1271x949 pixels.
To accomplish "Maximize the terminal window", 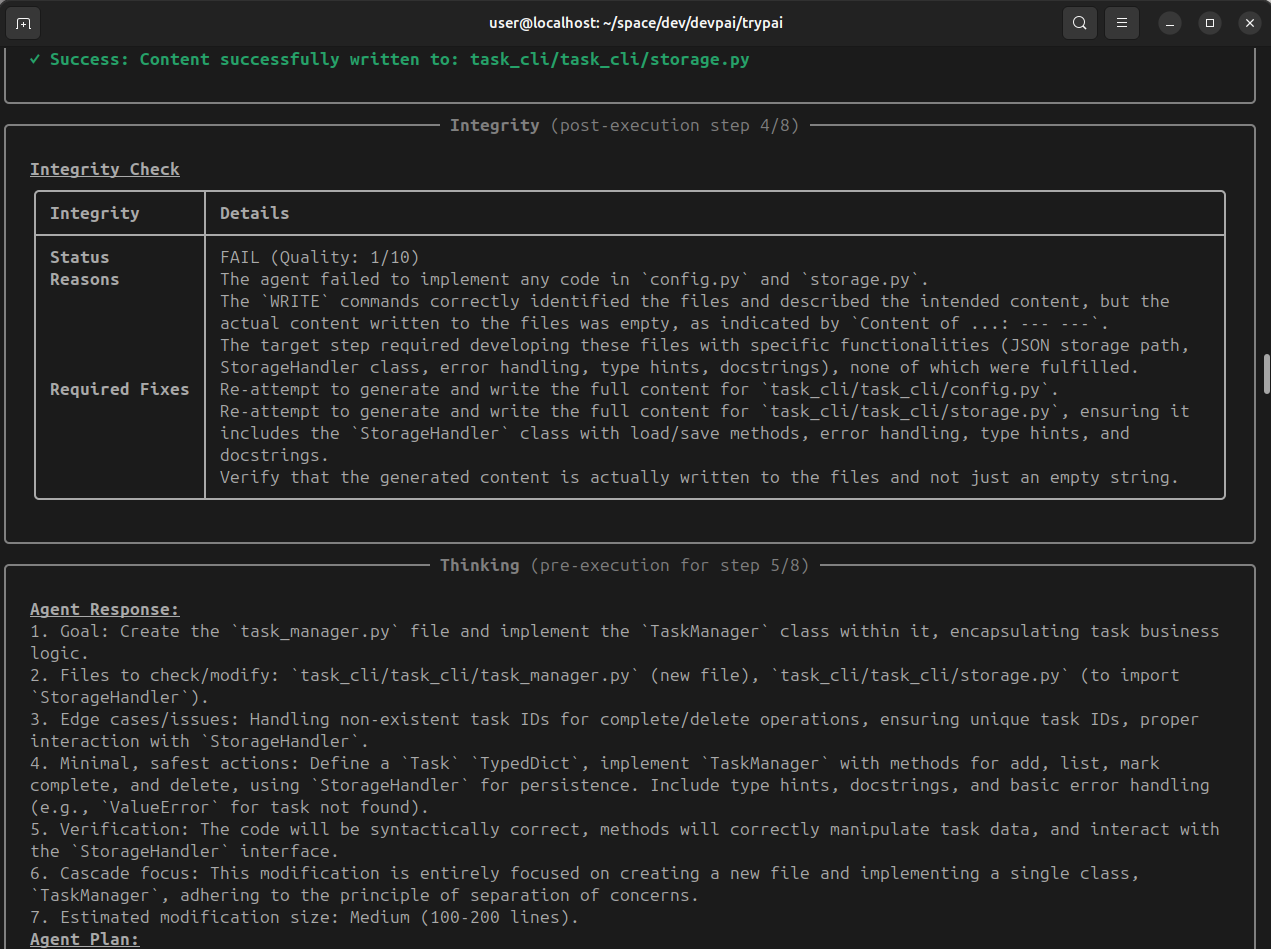I will point(1210,22).
